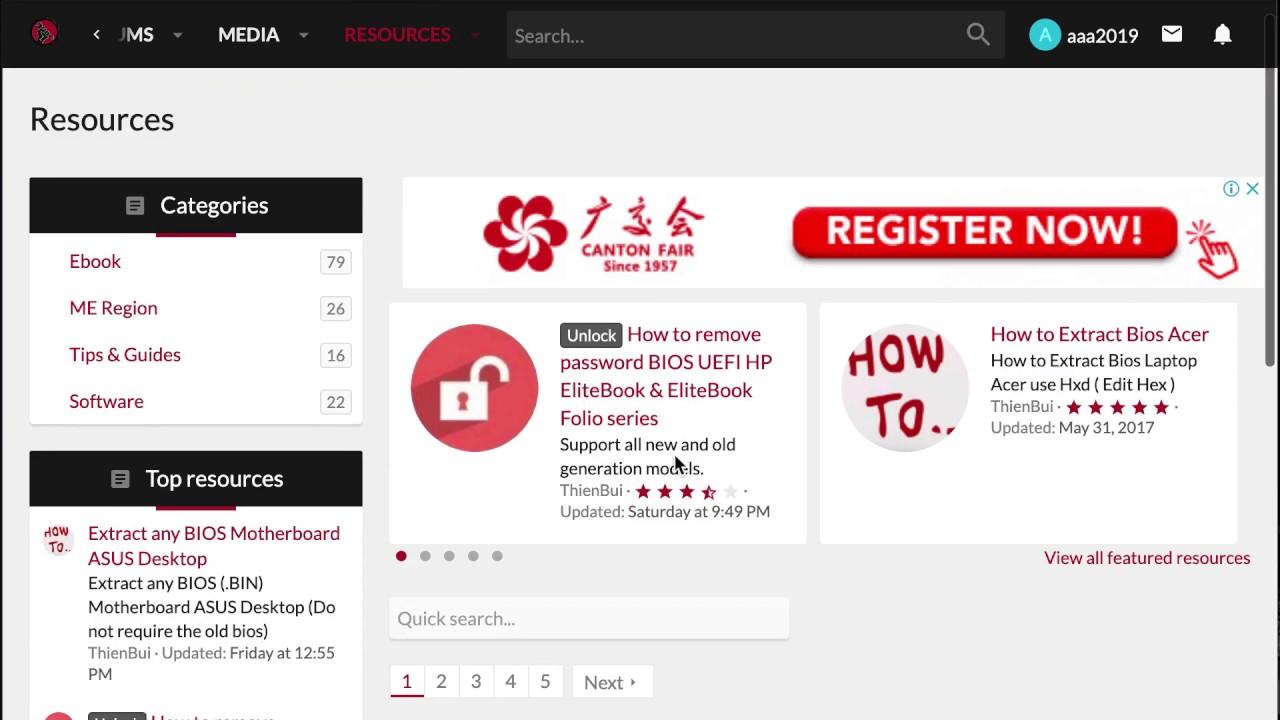
Task: Select the second carousel dot
Action: click(425, 556)
